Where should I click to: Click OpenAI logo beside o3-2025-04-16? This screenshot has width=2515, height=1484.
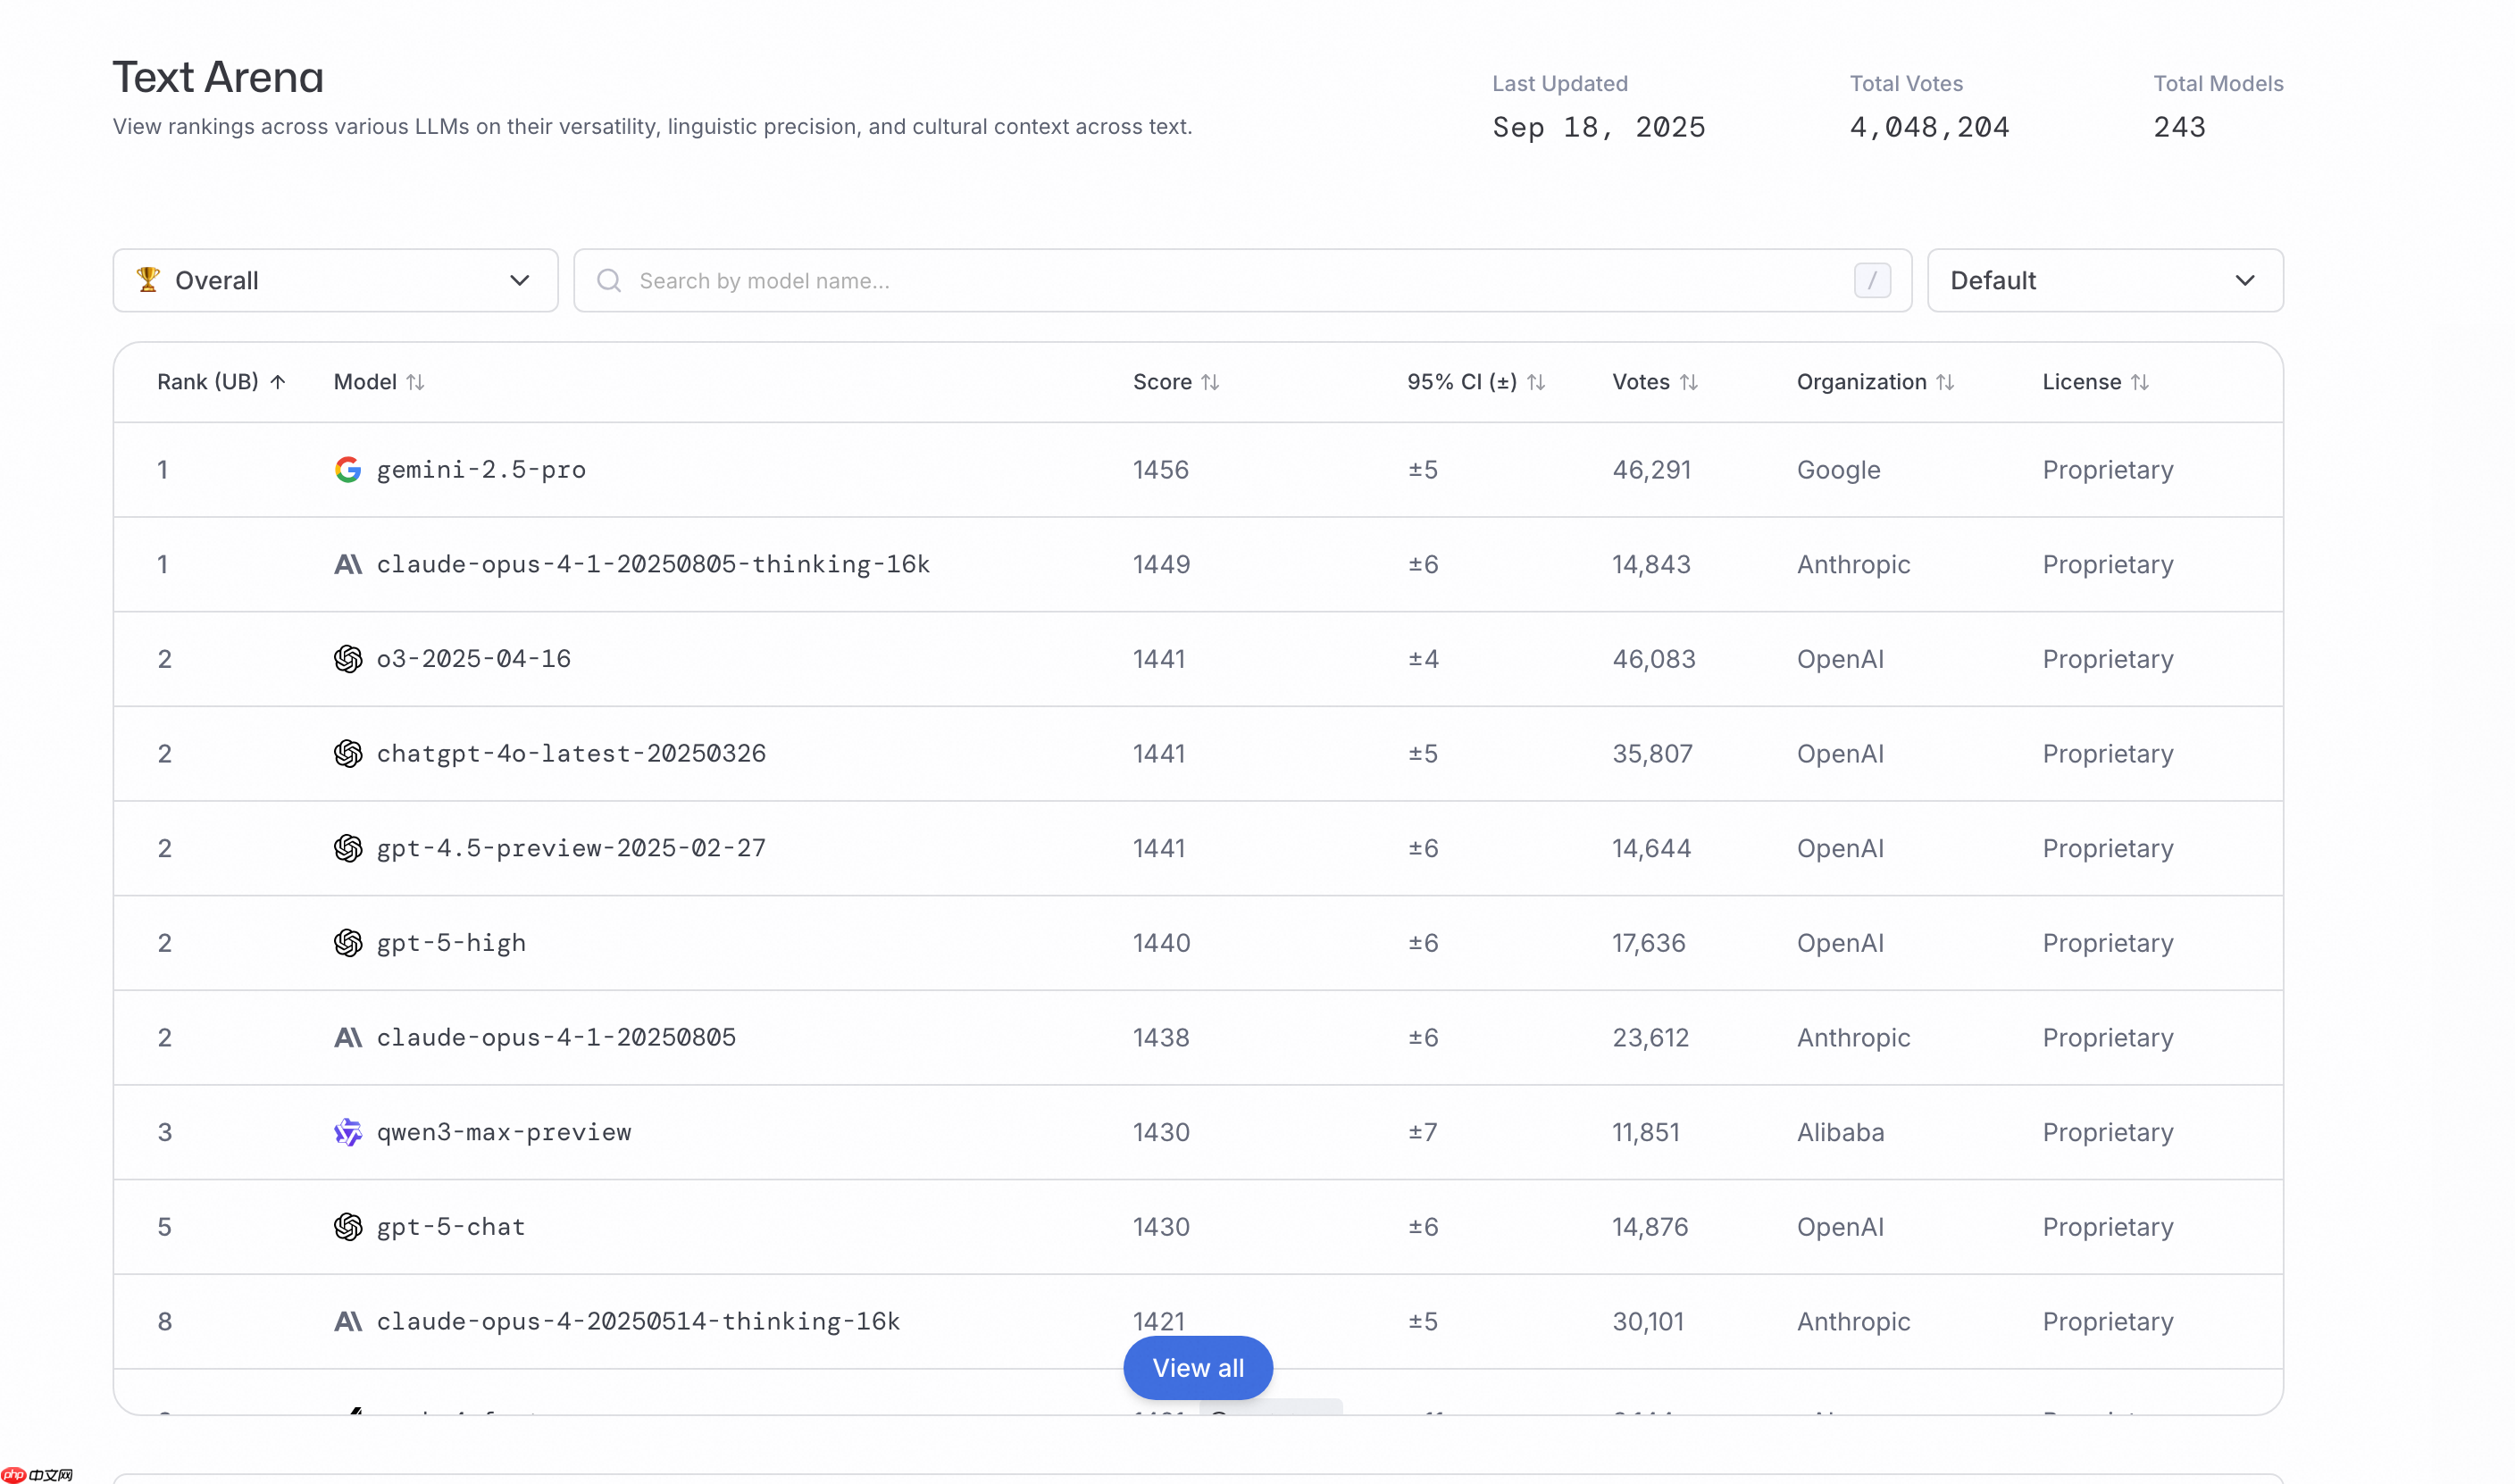pyautogui.click(x=347, y=659)
